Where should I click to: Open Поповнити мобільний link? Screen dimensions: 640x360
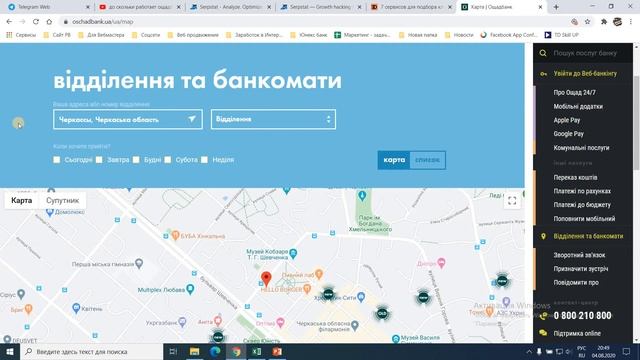pos(584,219)
